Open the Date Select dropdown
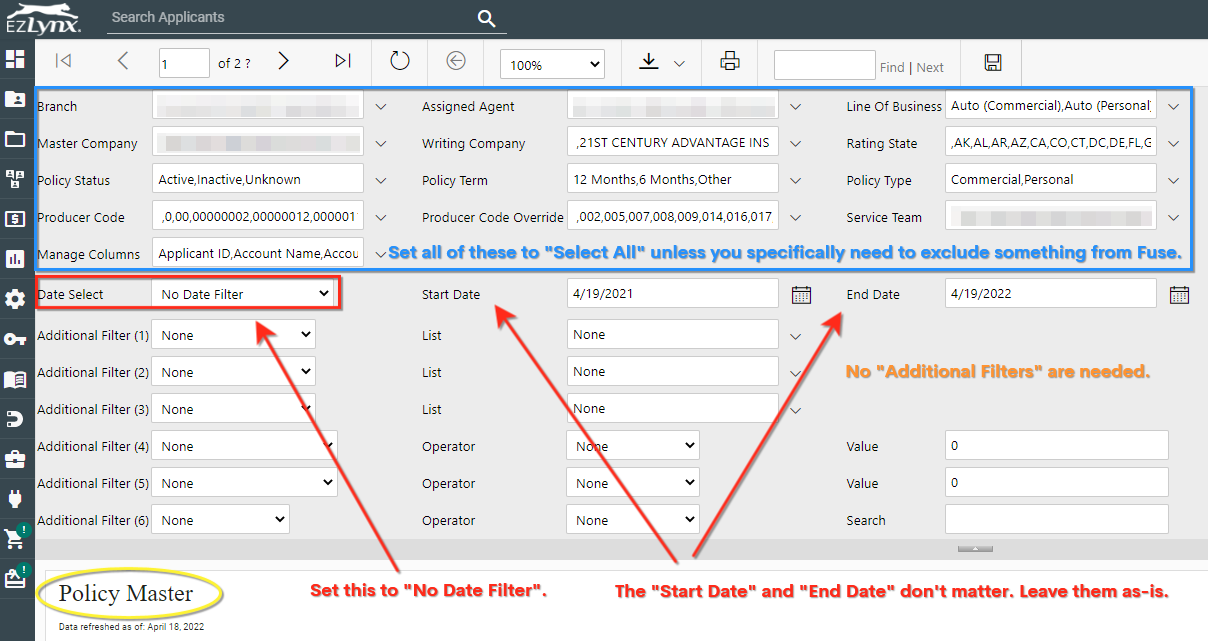This screenshot has height=641, width=1208. coord(244,294)
